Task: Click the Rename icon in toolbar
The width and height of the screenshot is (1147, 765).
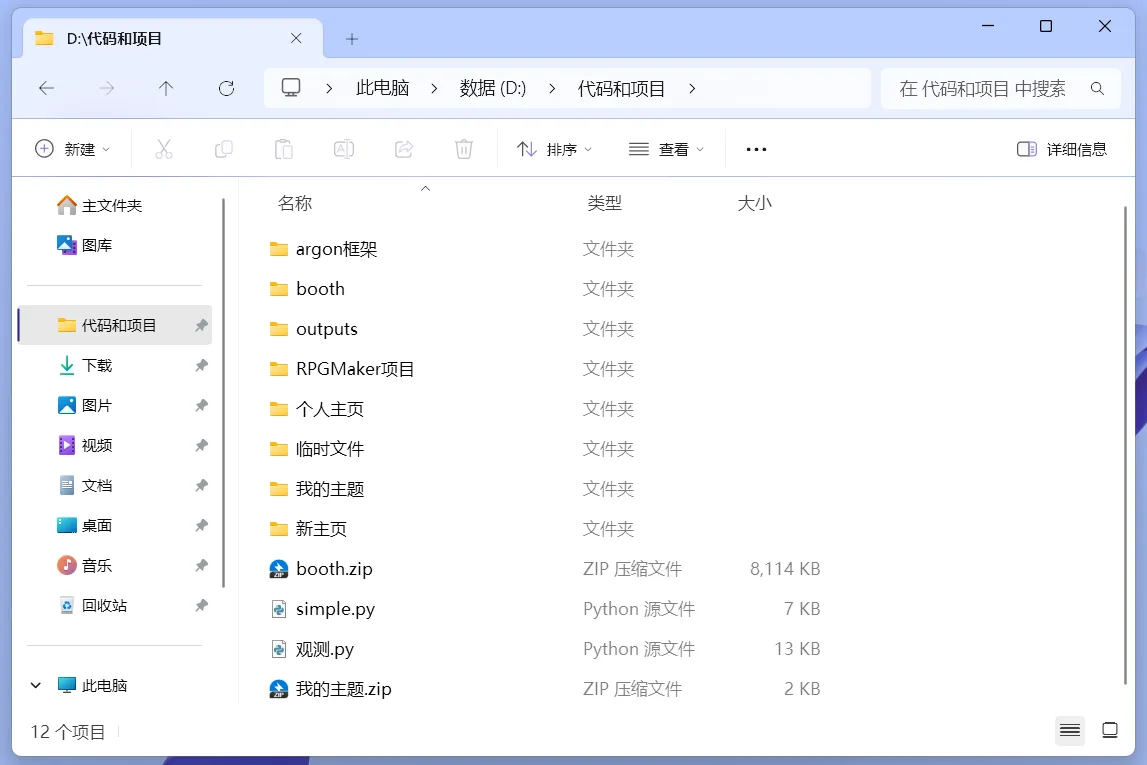Action: coord(344,149)
